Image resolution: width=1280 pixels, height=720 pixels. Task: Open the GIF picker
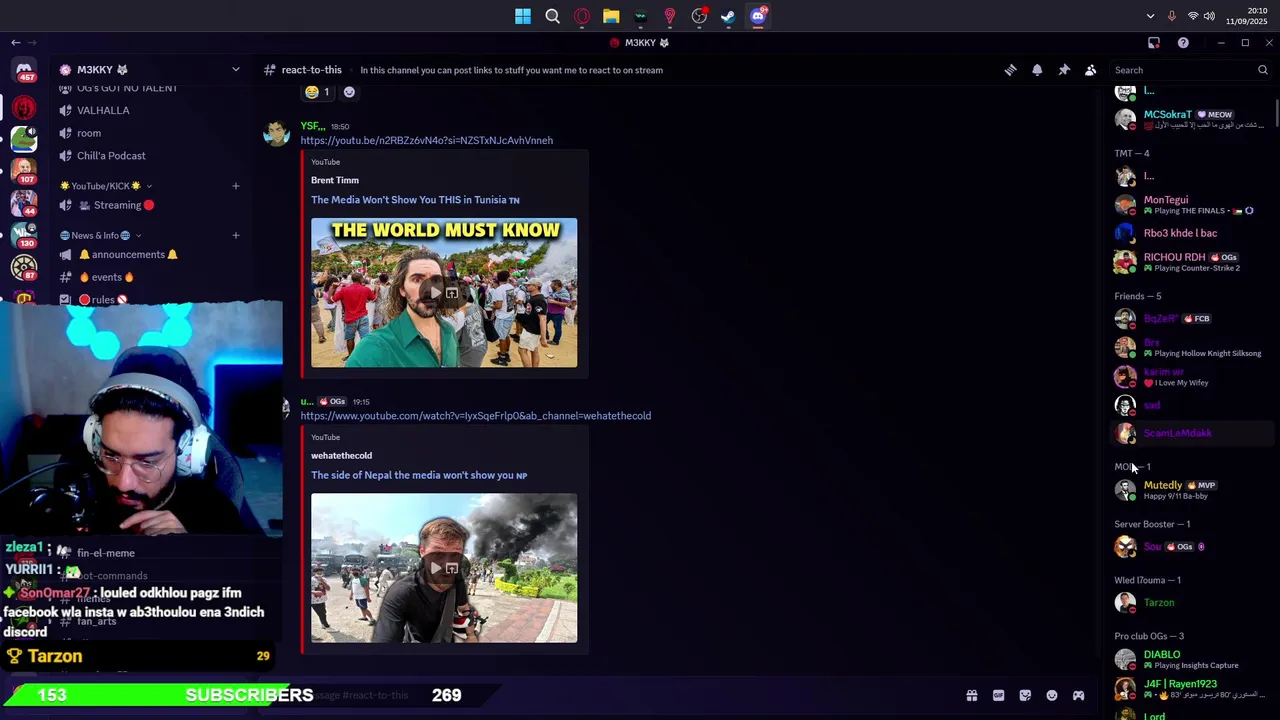[998, 695]
